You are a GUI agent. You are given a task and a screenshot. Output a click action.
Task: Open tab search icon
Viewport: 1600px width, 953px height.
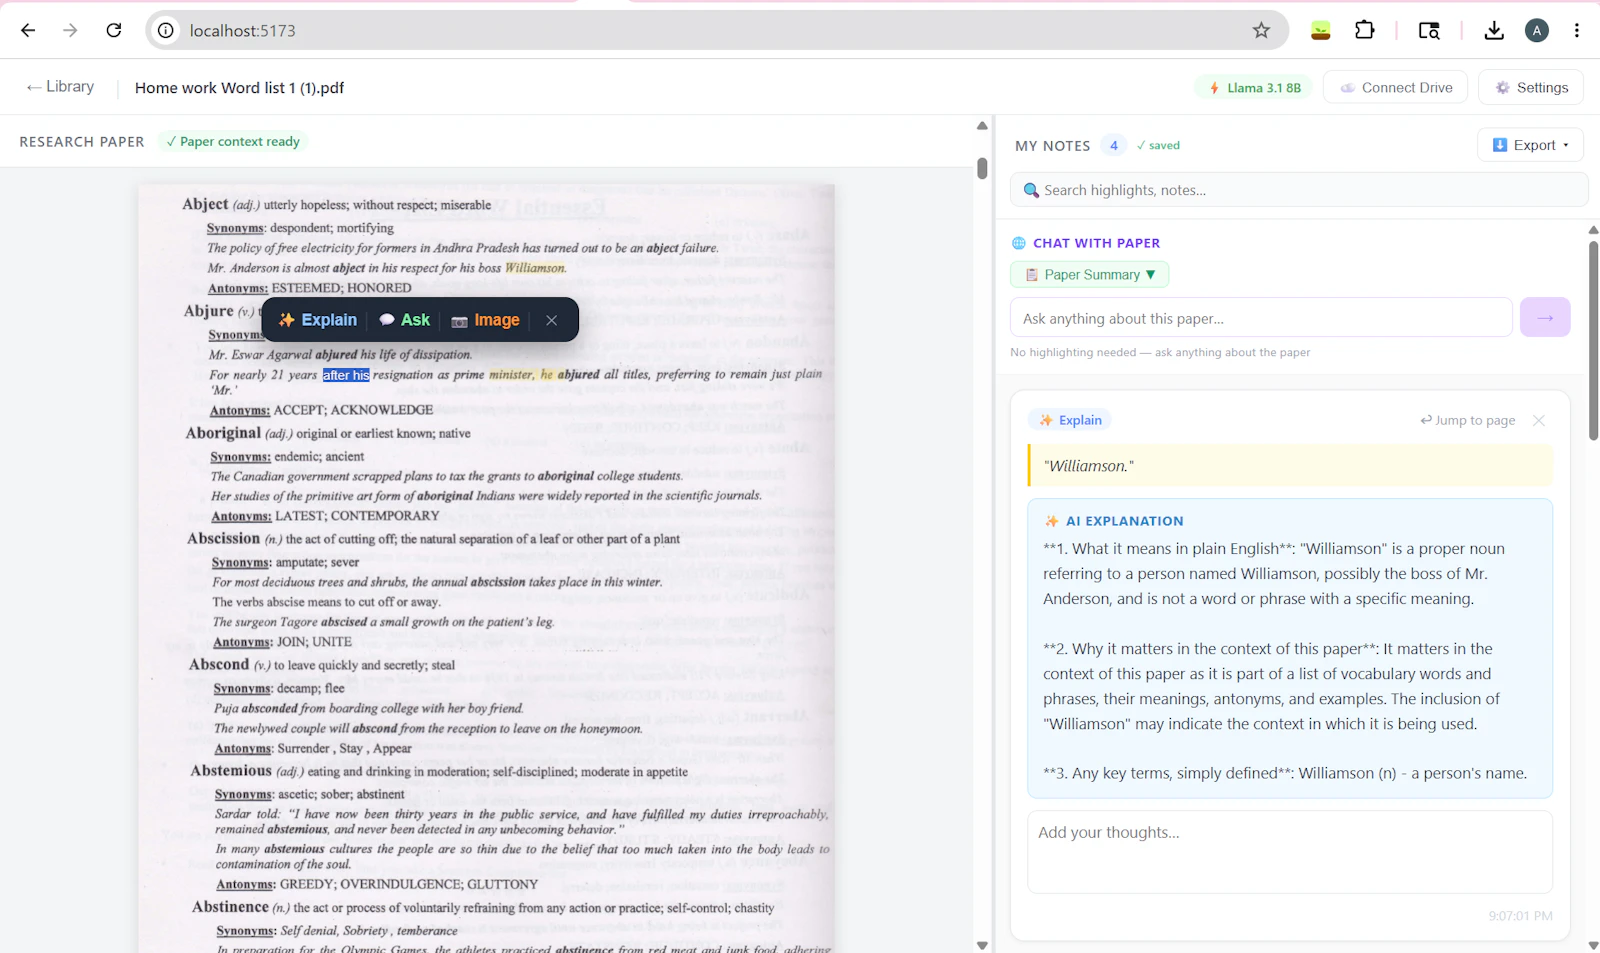click(x=1429, y=31)
